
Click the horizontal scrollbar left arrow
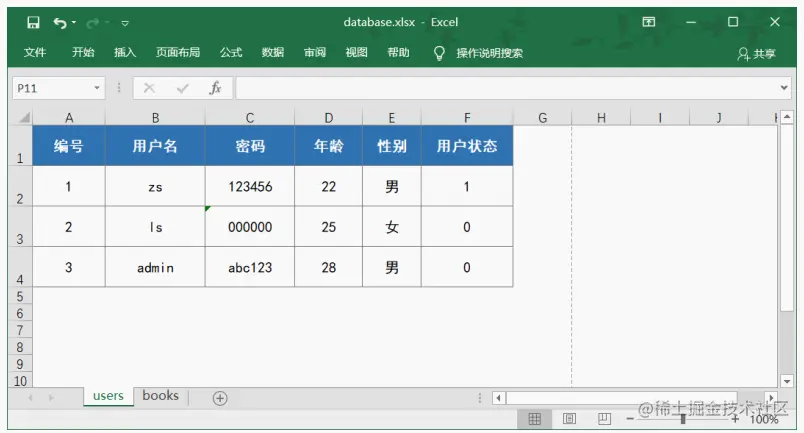coord(499,398)
